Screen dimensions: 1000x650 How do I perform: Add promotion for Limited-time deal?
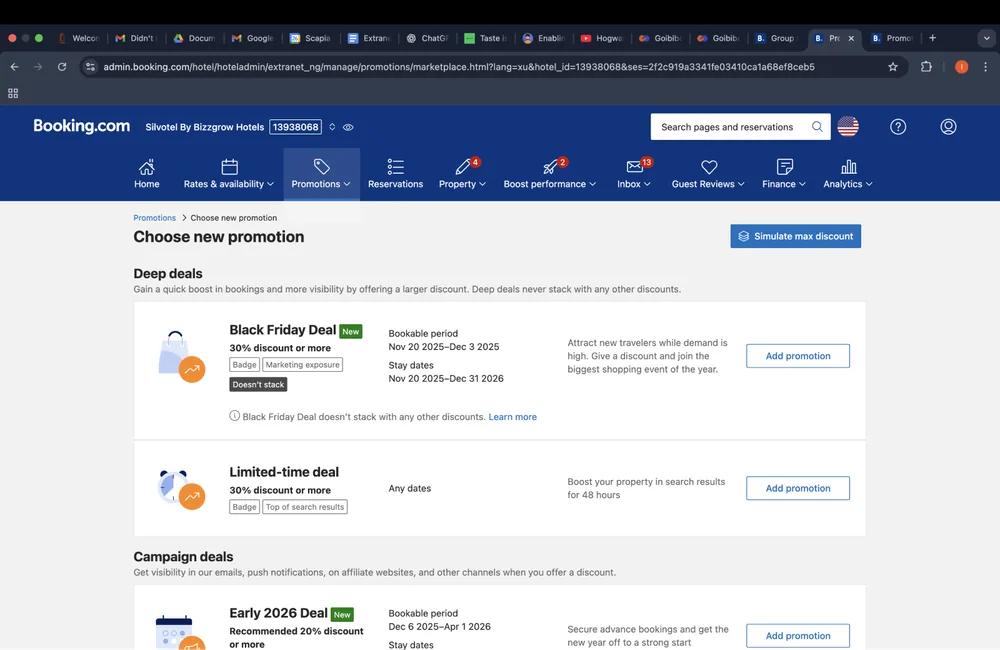point(798,488)
